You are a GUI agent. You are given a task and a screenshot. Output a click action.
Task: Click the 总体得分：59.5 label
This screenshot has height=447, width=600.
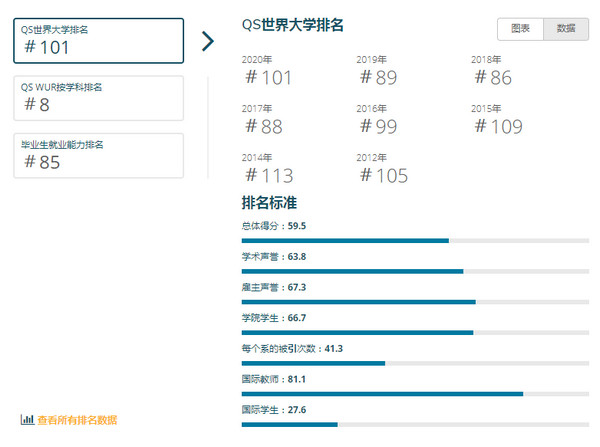[x=274, y=226]
